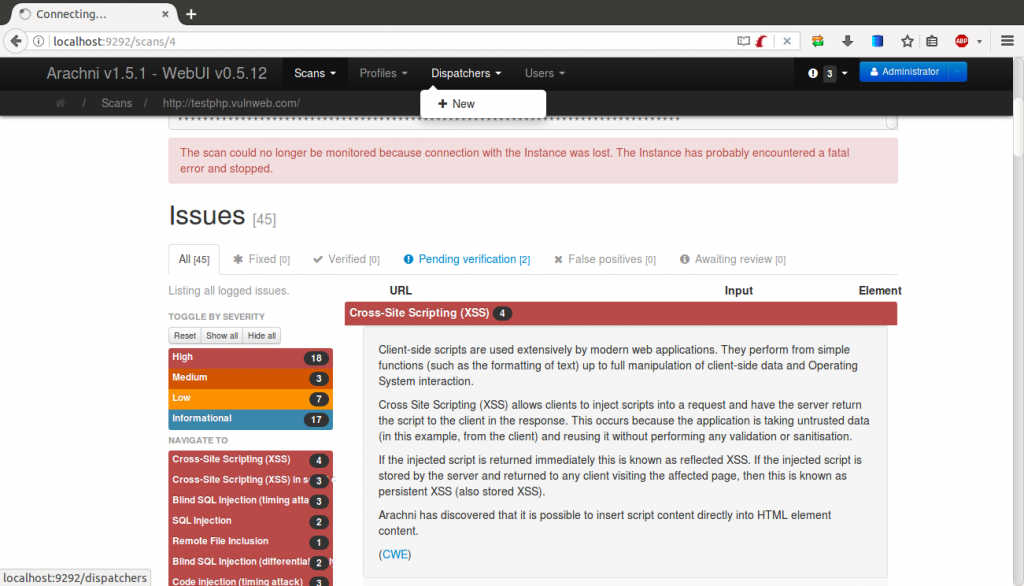Click the clipboard toolbar icon

pos(932,41)
